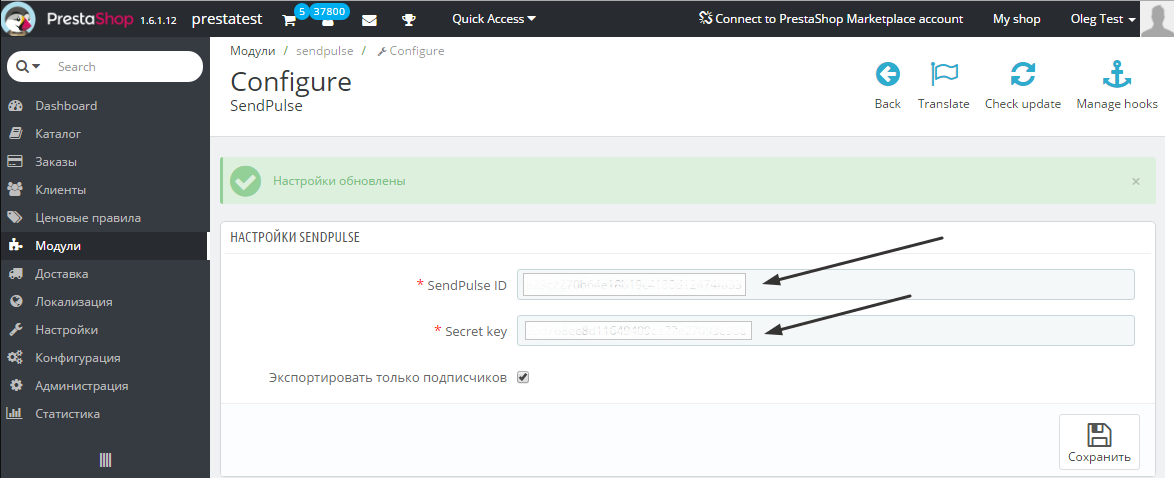Click Локализация globe icon
Image resolution: width=1174 pixels, height=478 pixels.
click(x=15, y=301)
